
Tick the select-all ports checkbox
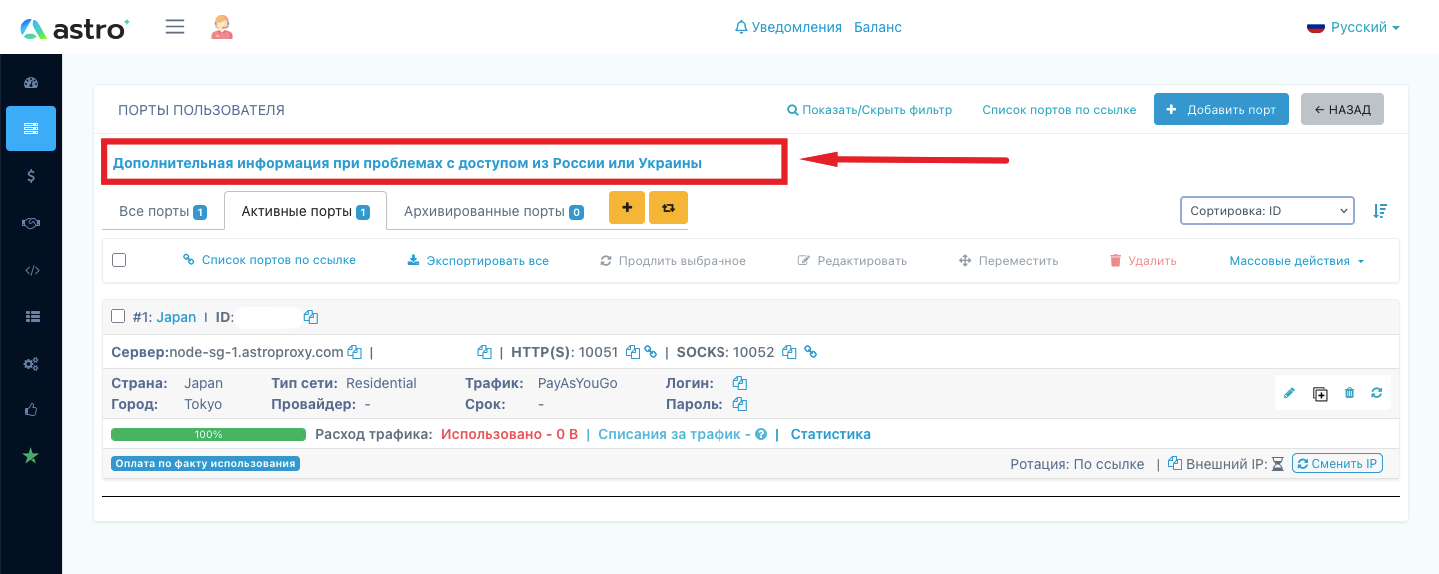pos(119,260)
